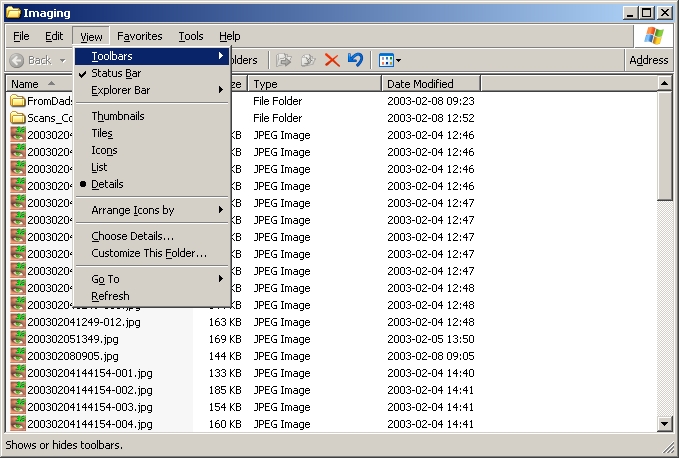Switch to Thumbnails view in menu

click(117, 116)
